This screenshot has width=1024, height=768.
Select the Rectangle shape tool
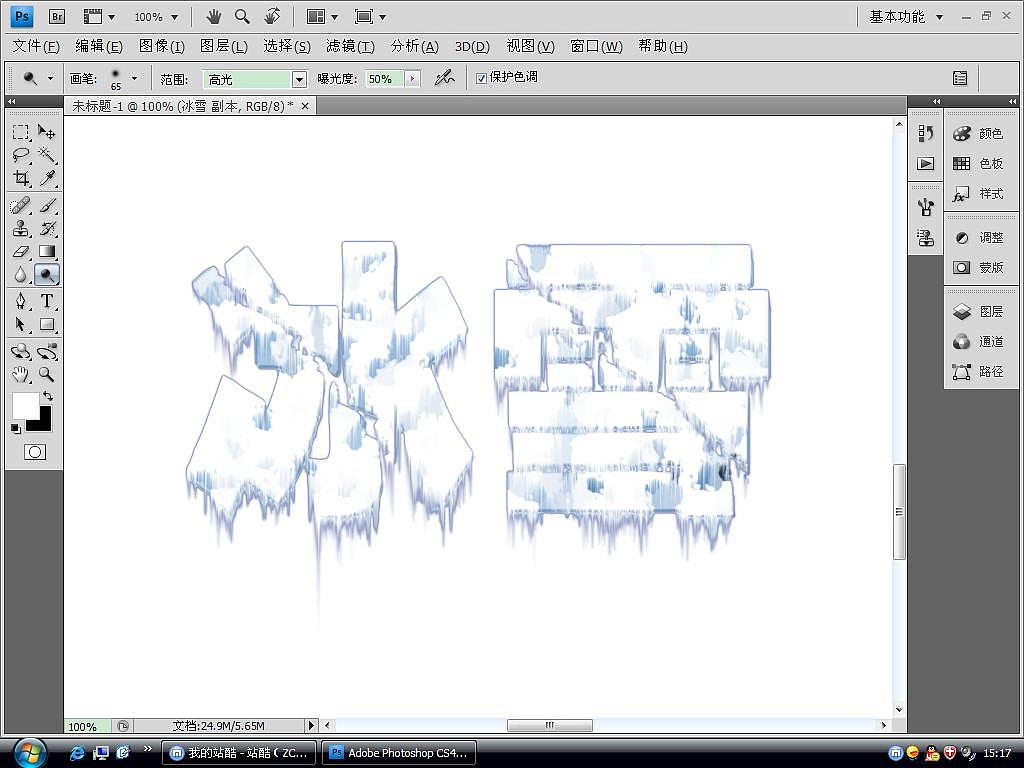point(46,324)
